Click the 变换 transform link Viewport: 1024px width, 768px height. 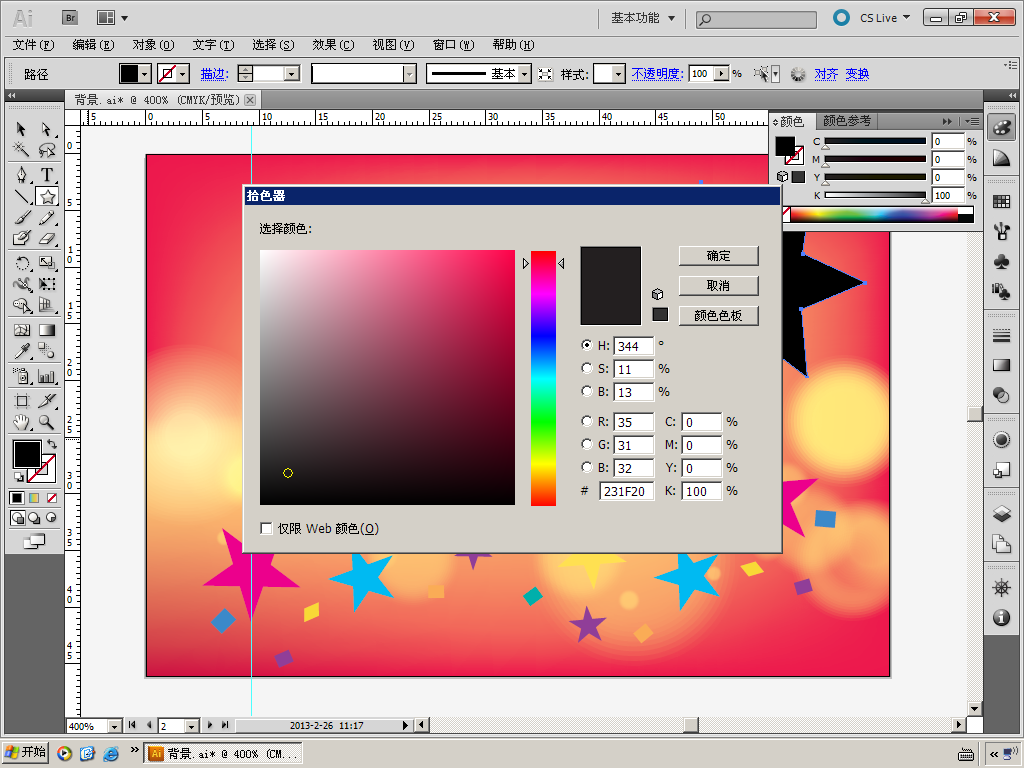[857, 74]
